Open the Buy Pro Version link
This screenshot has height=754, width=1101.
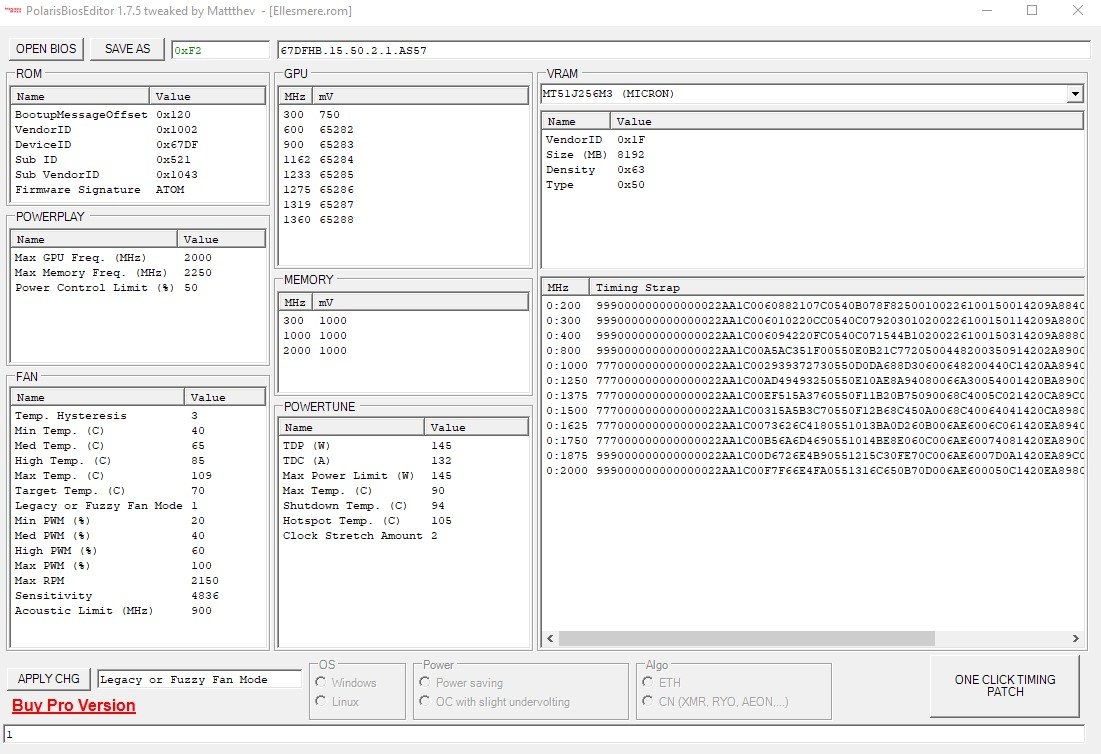point(73,706)
